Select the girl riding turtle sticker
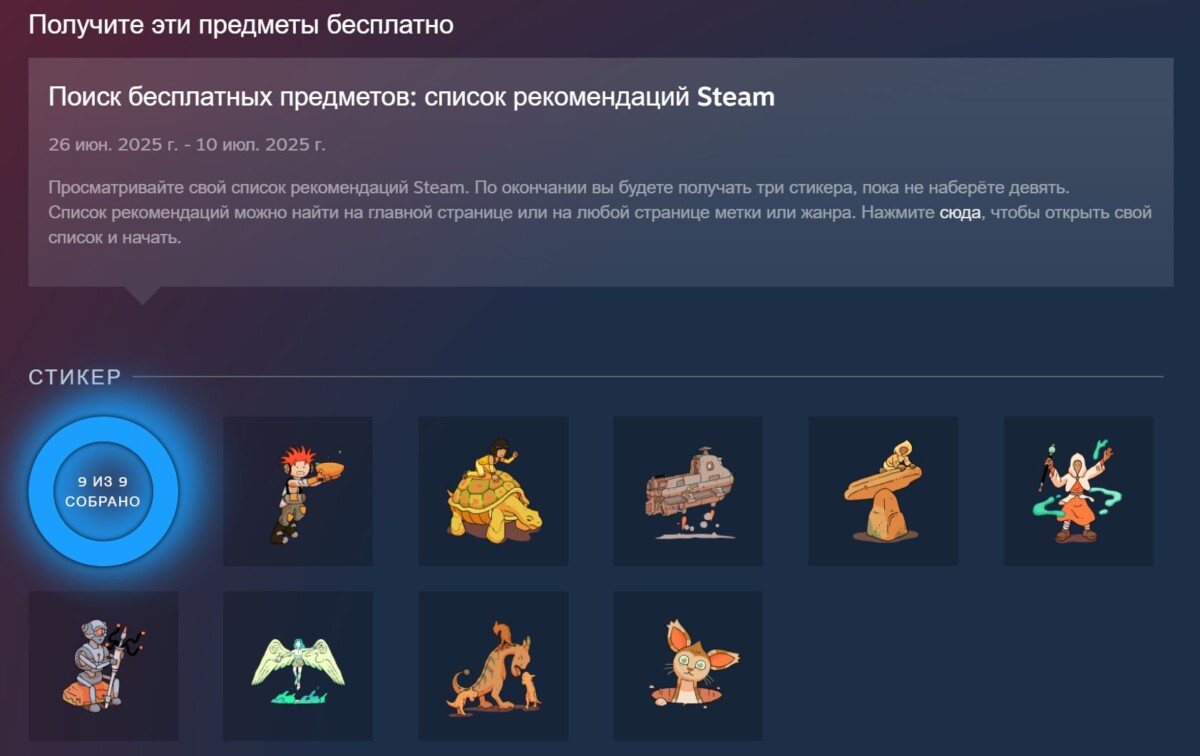1200x756 pixels. click(493, 491)
